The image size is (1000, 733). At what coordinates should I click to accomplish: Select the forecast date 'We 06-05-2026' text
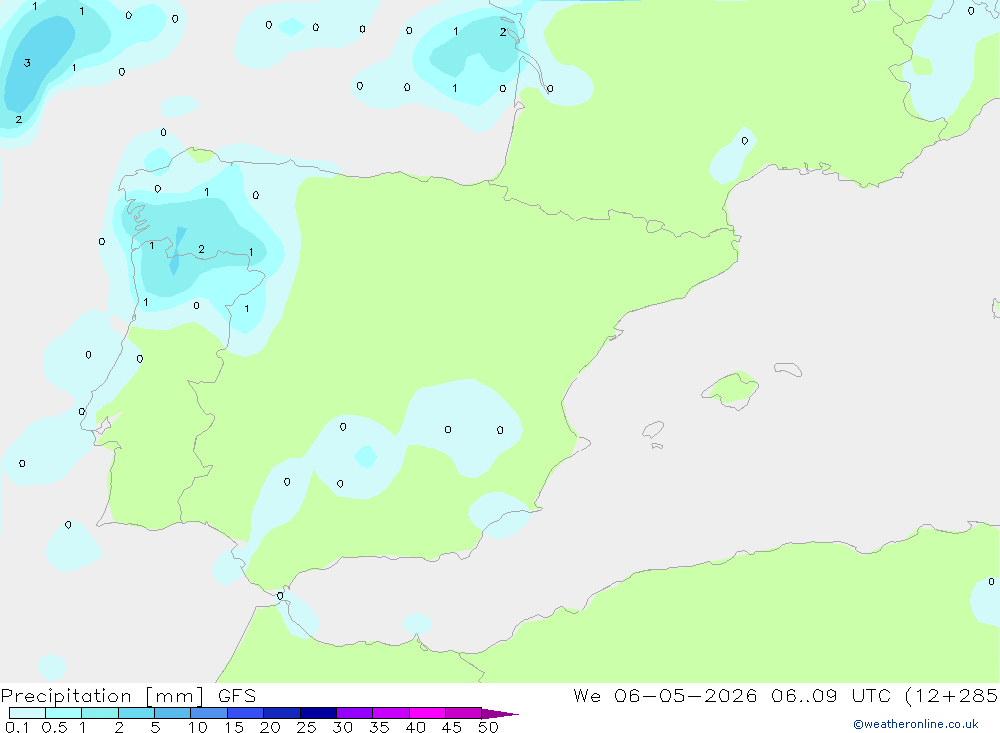coord(665,695)
